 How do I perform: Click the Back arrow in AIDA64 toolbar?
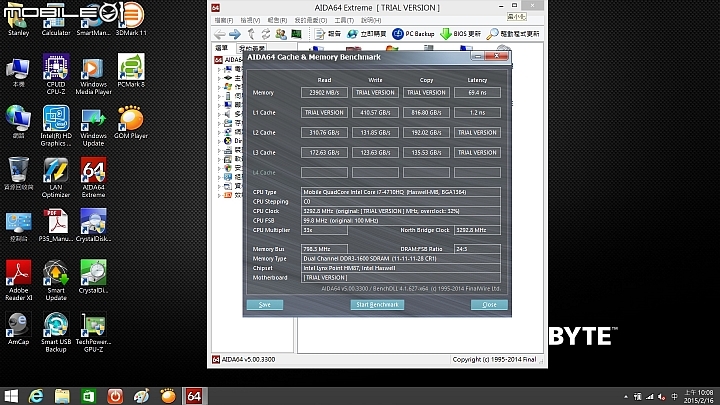pos(220,34)
